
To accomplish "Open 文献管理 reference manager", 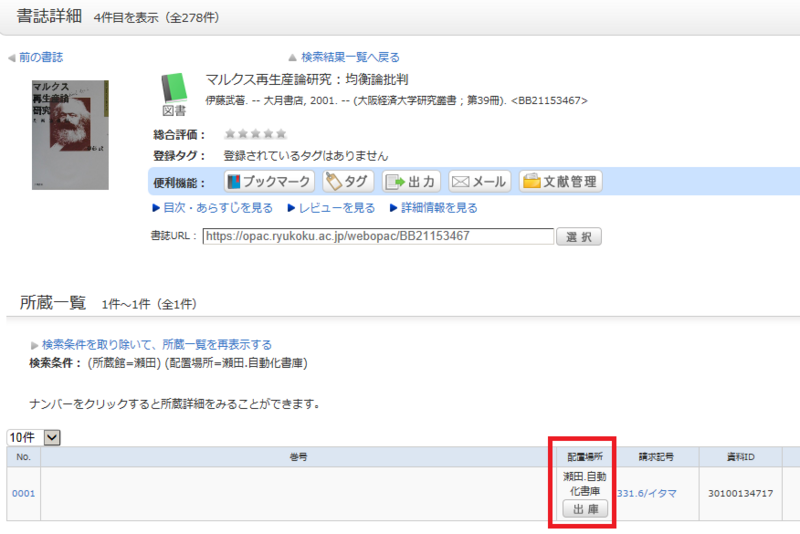I will [560, 182].
